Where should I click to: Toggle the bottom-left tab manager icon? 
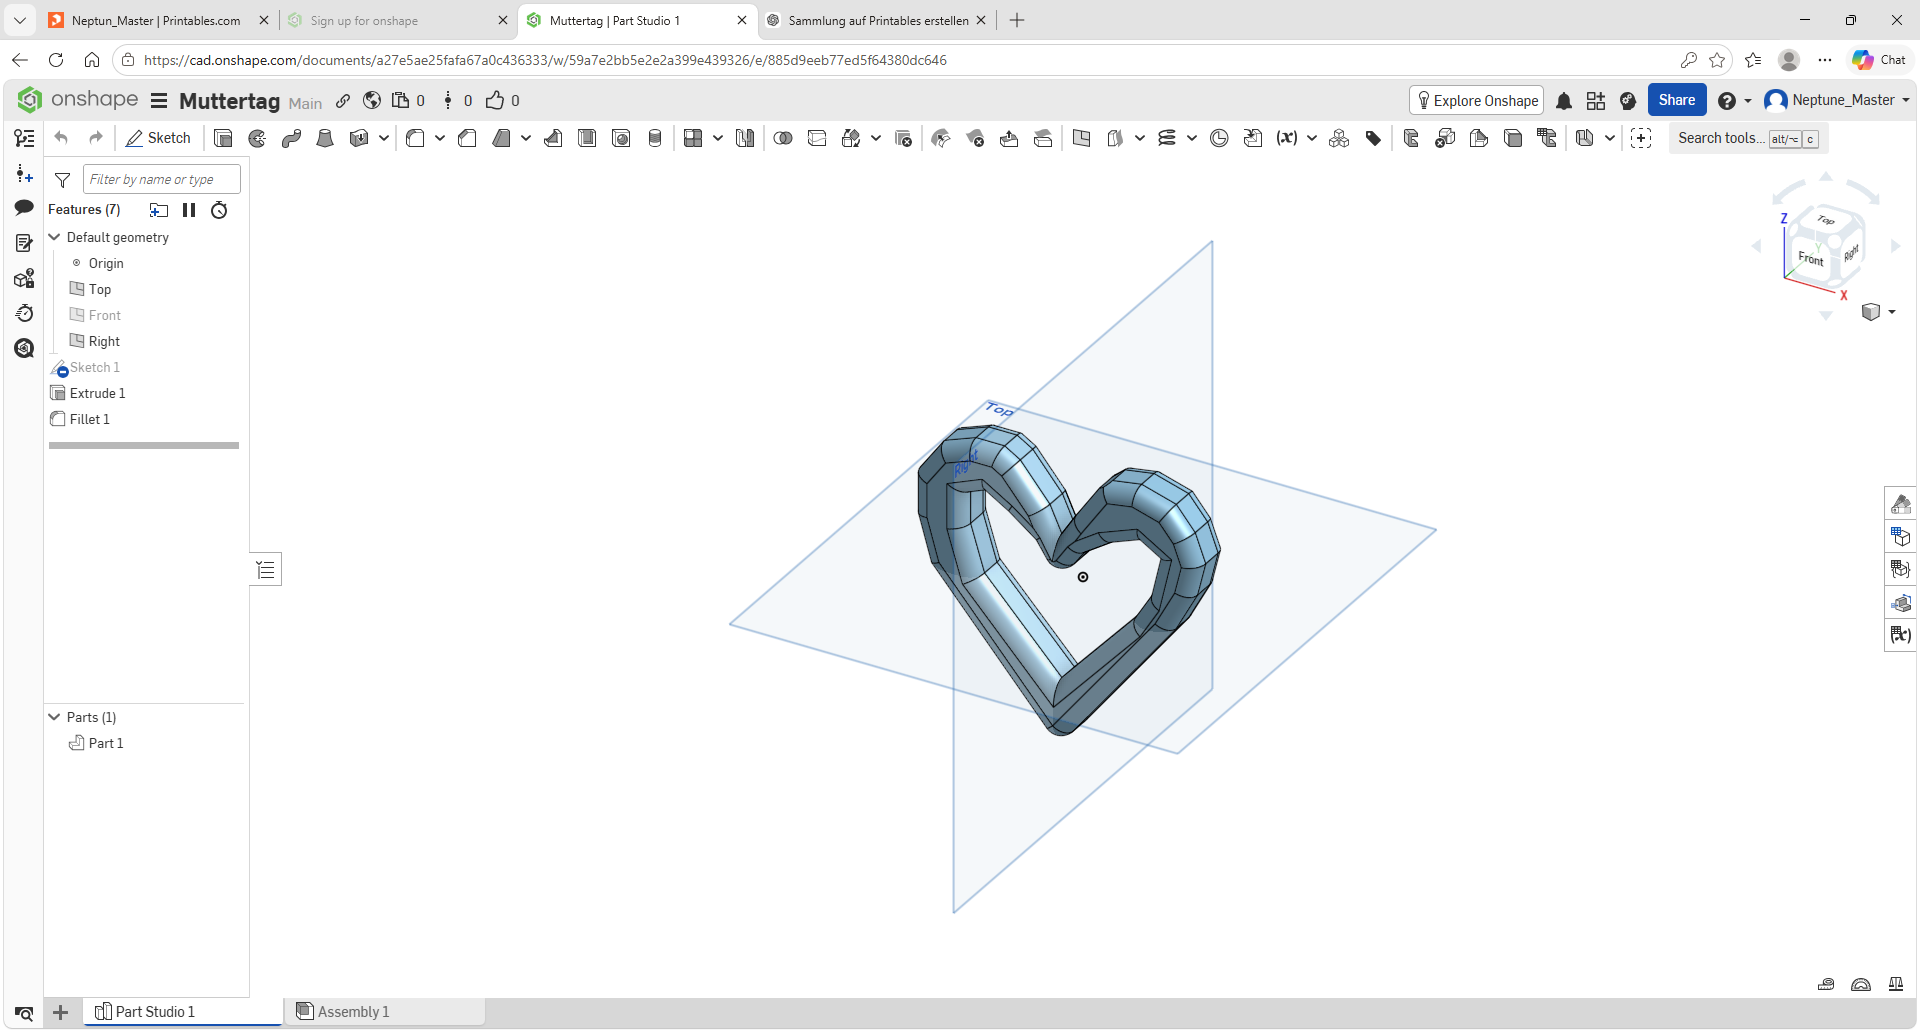24,1013
